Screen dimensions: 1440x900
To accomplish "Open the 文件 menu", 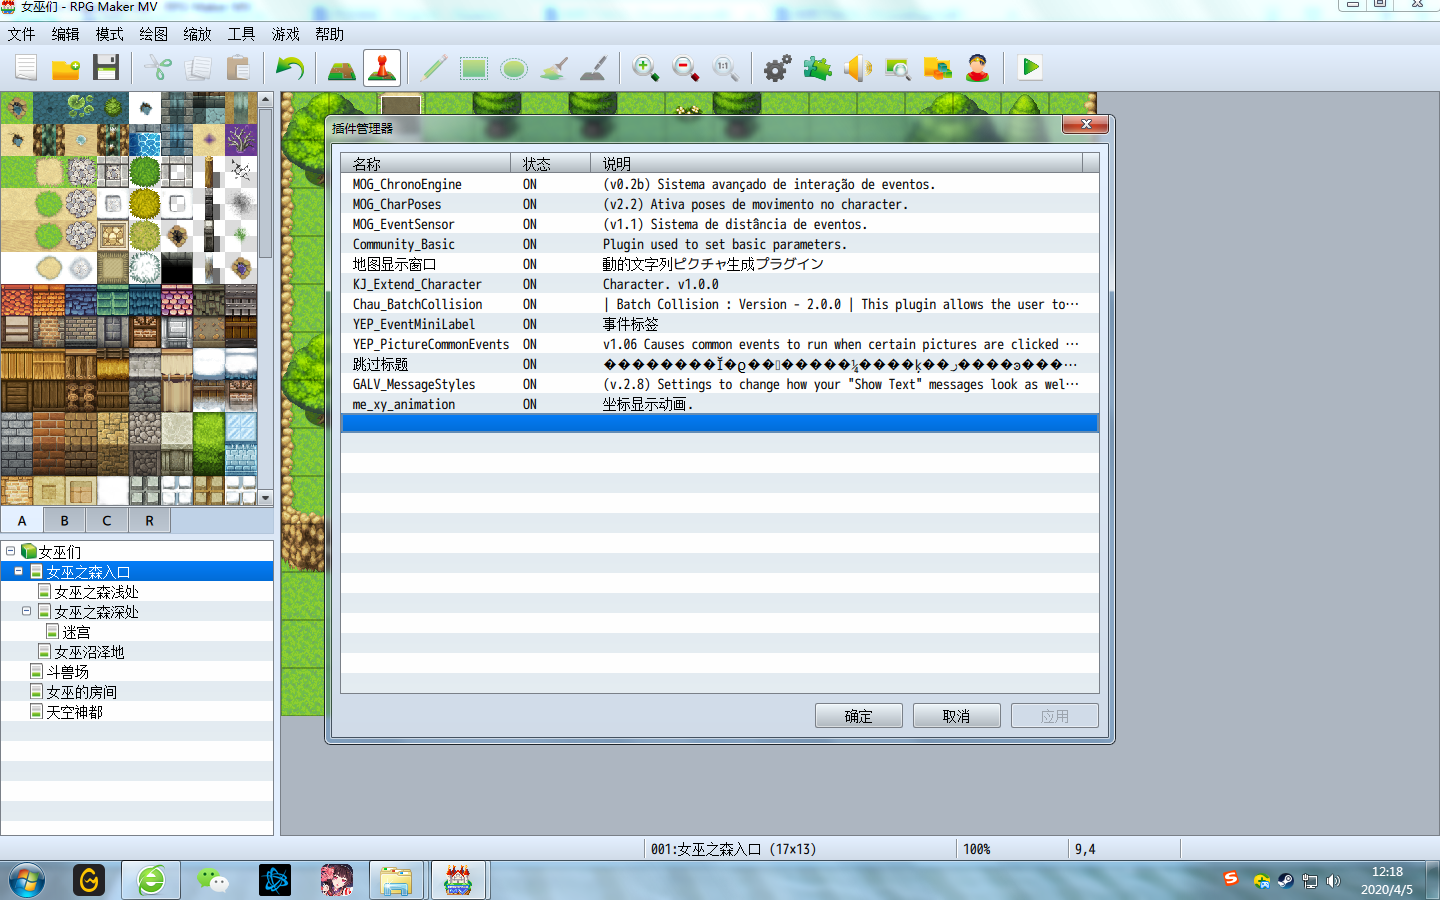I will 21,34.
